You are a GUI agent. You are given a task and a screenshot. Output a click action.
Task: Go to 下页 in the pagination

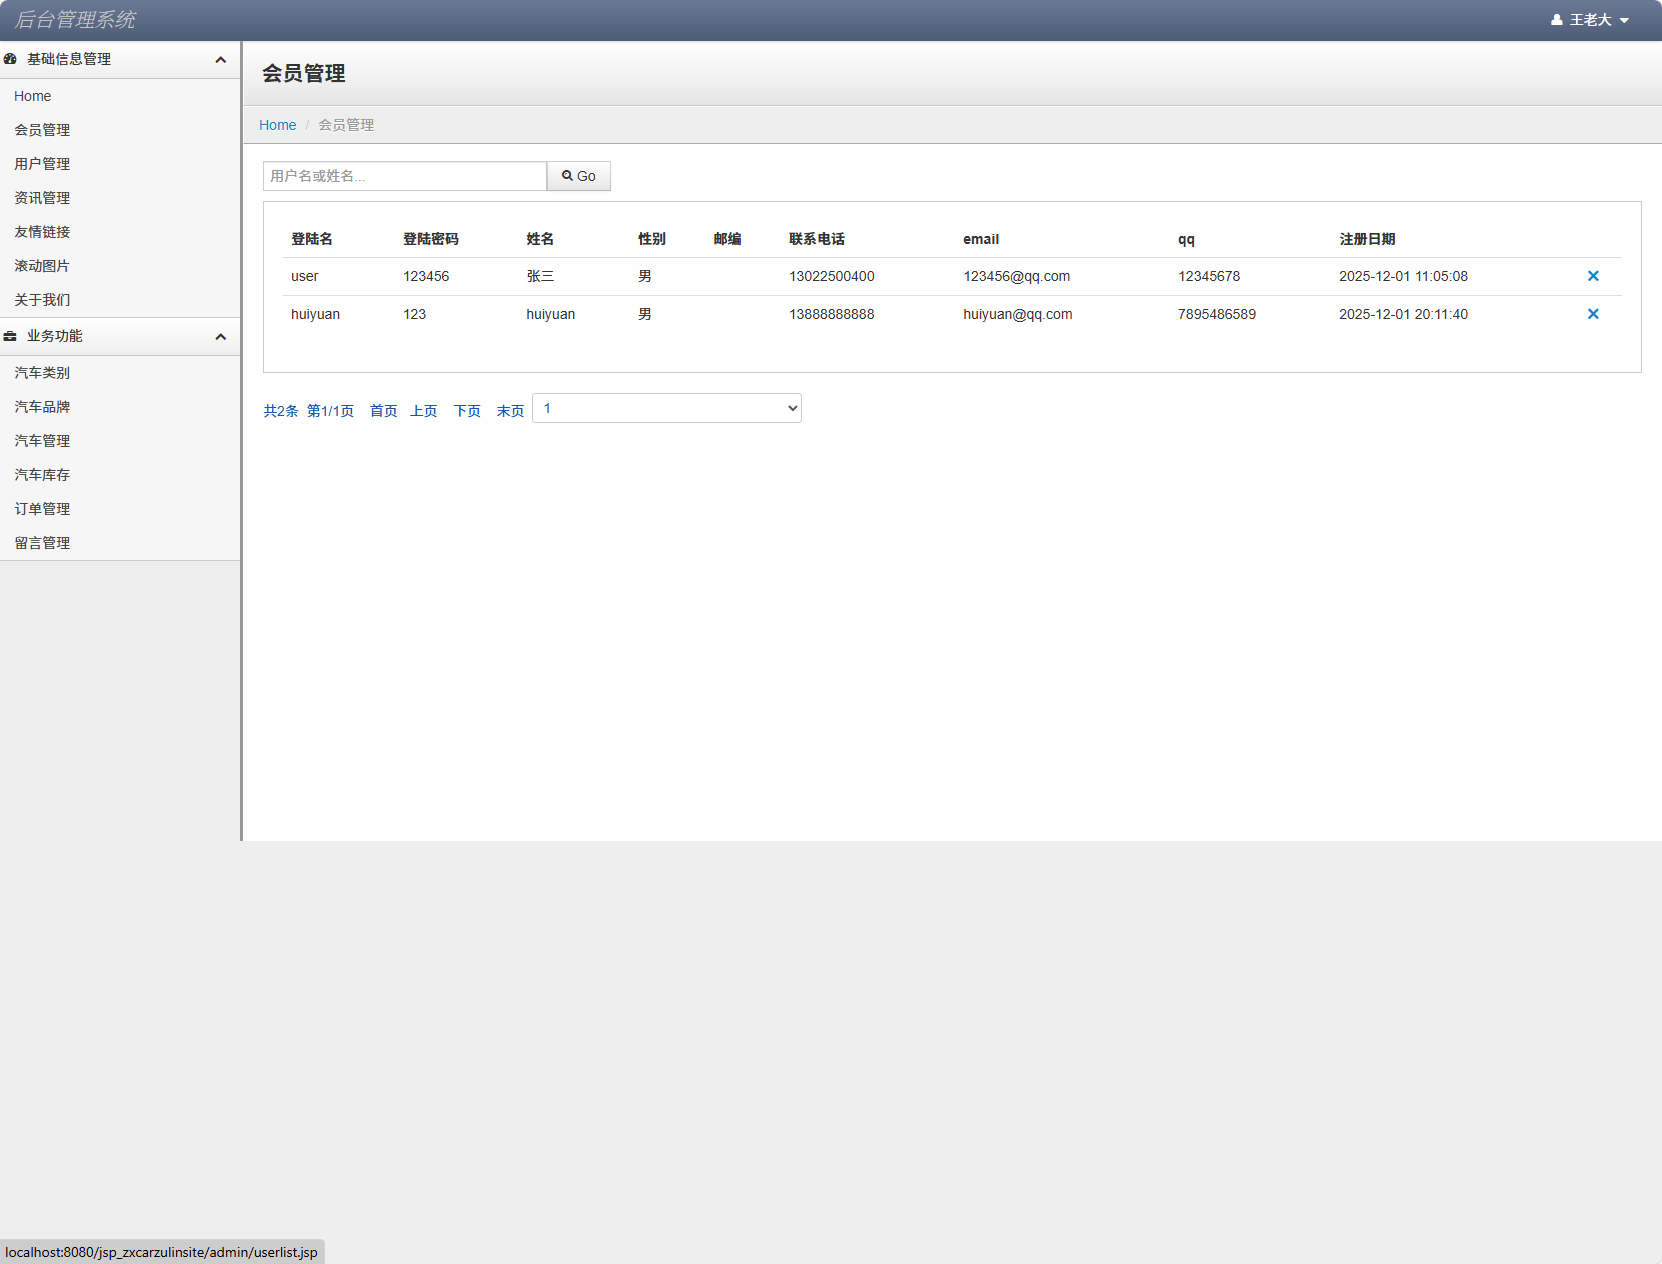(x=467, y=411)
